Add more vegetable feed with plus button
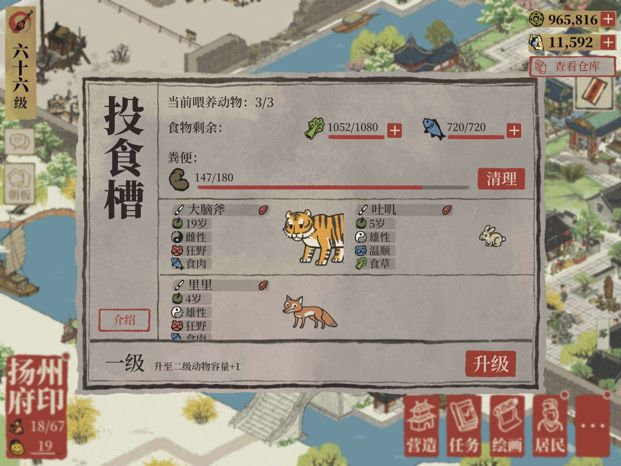 pyautogui.click(x=394, y=130)
